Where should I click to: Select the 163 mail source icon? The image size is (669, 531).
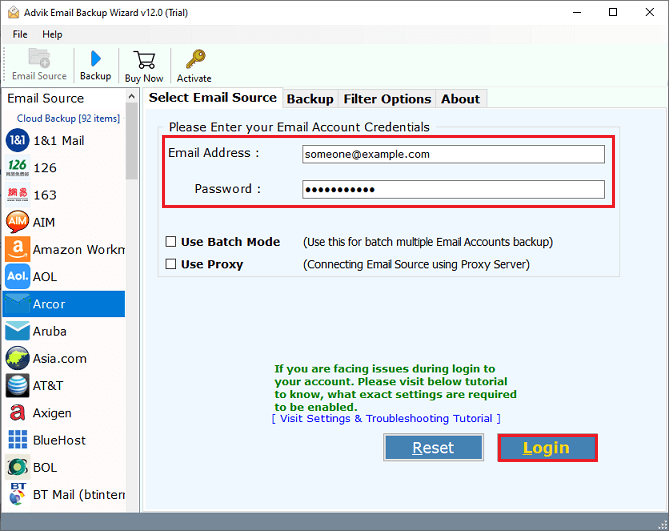17,195
